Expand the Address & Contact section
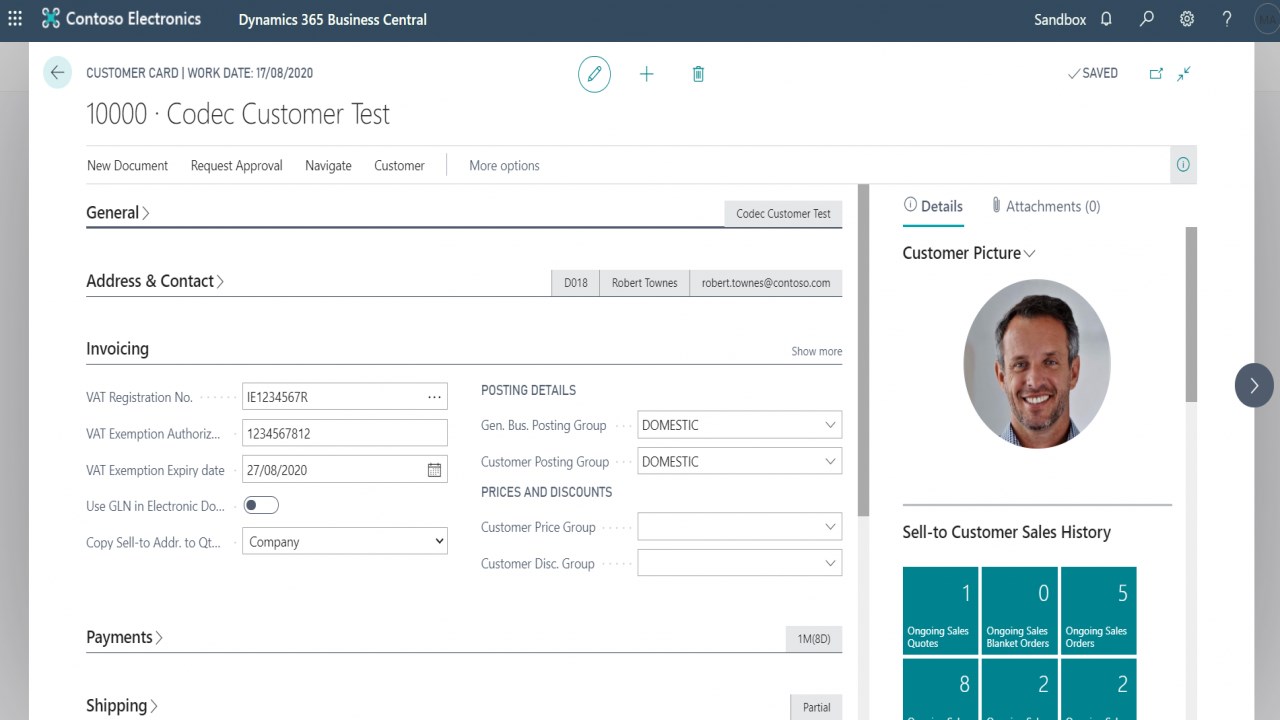Image resolution: width=1280 pixels, height=720 pixels. tap(155, 281)
